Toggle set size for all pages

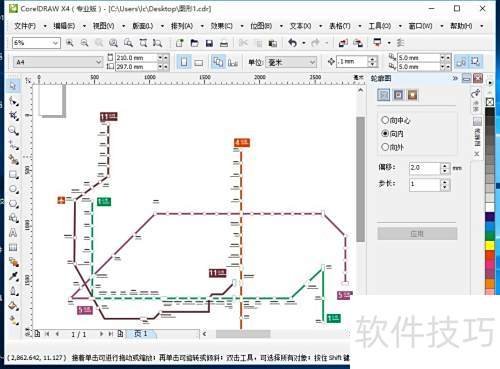pyautogui.click(x=218, y=62)
